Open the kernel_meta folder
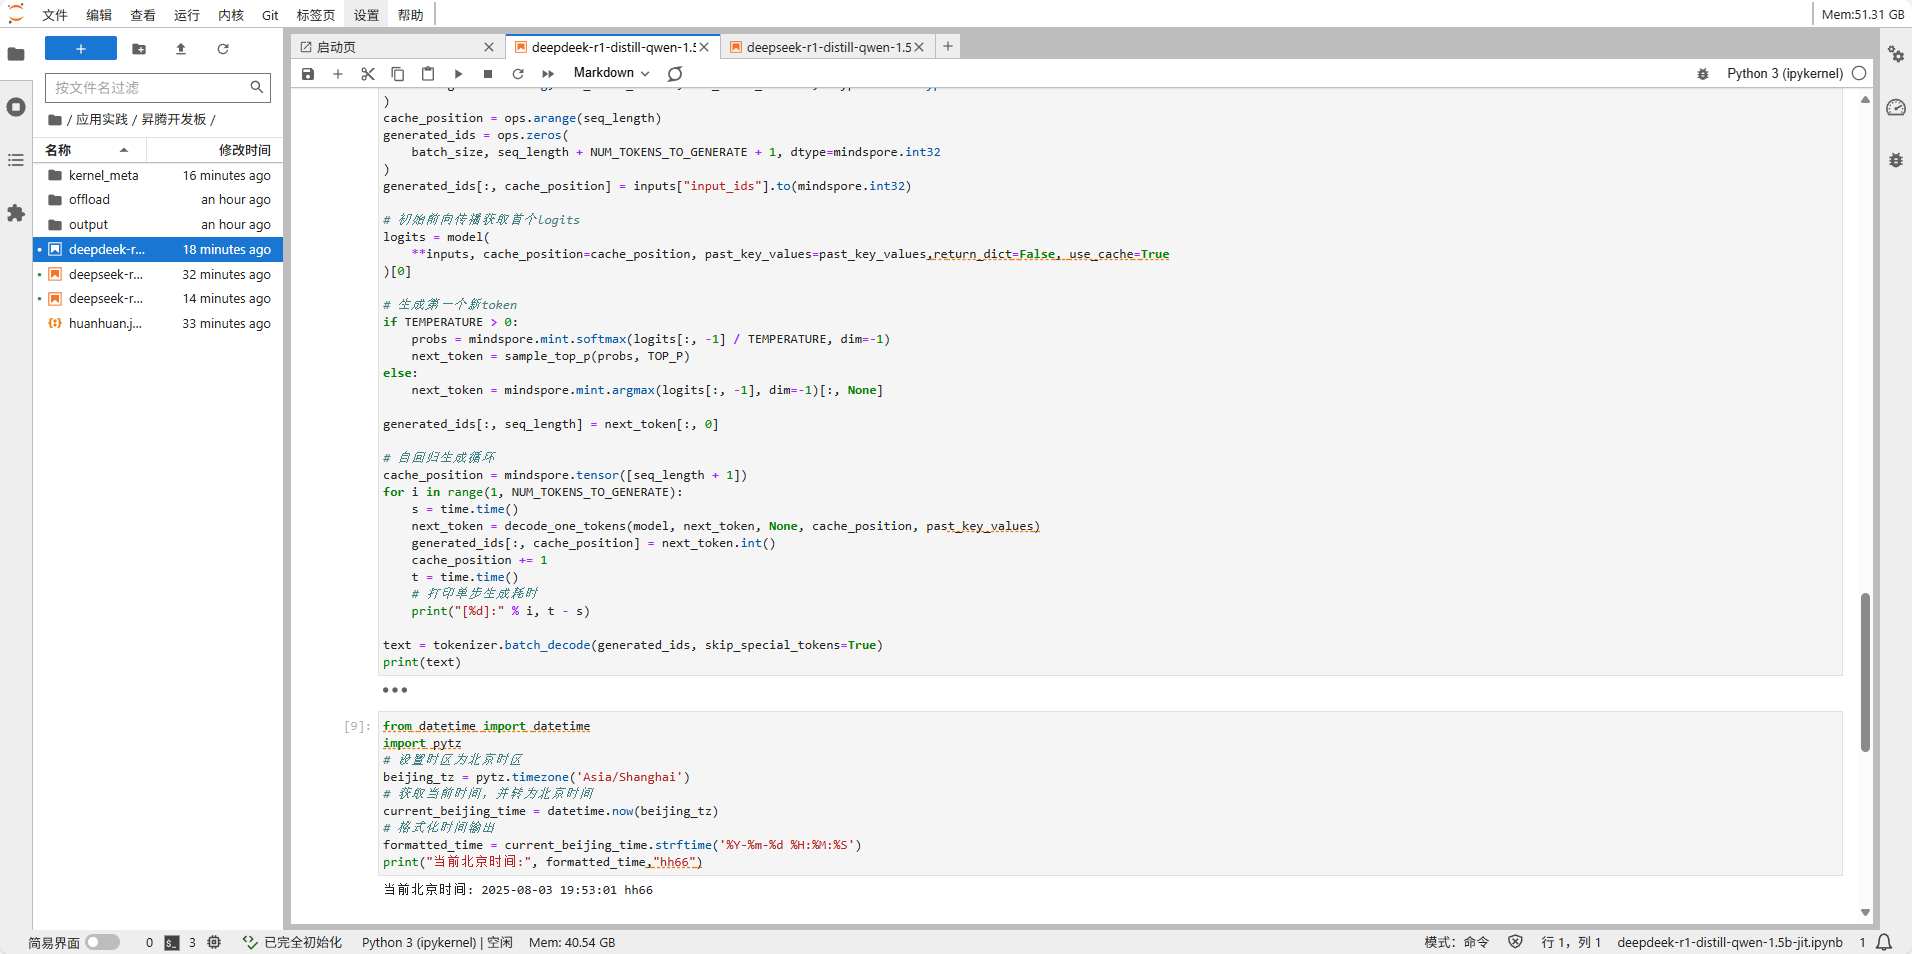Screen dimensions: 1912x954 (104, 175)
